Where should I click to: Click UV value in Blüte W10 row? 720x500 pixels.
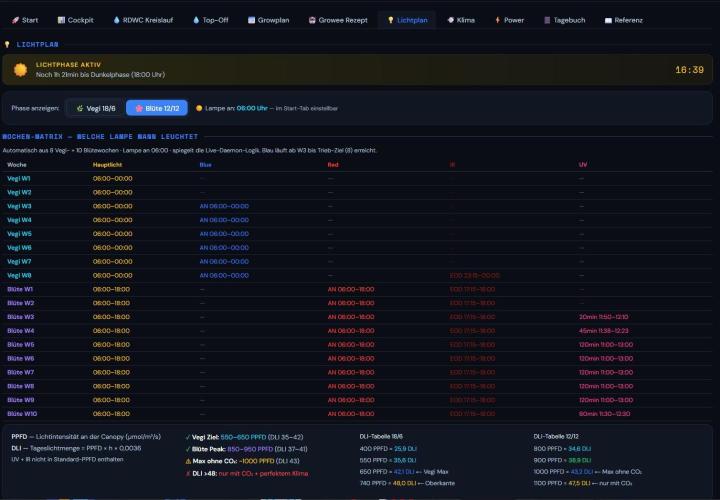pyautogui.click(x=604, y=414)
